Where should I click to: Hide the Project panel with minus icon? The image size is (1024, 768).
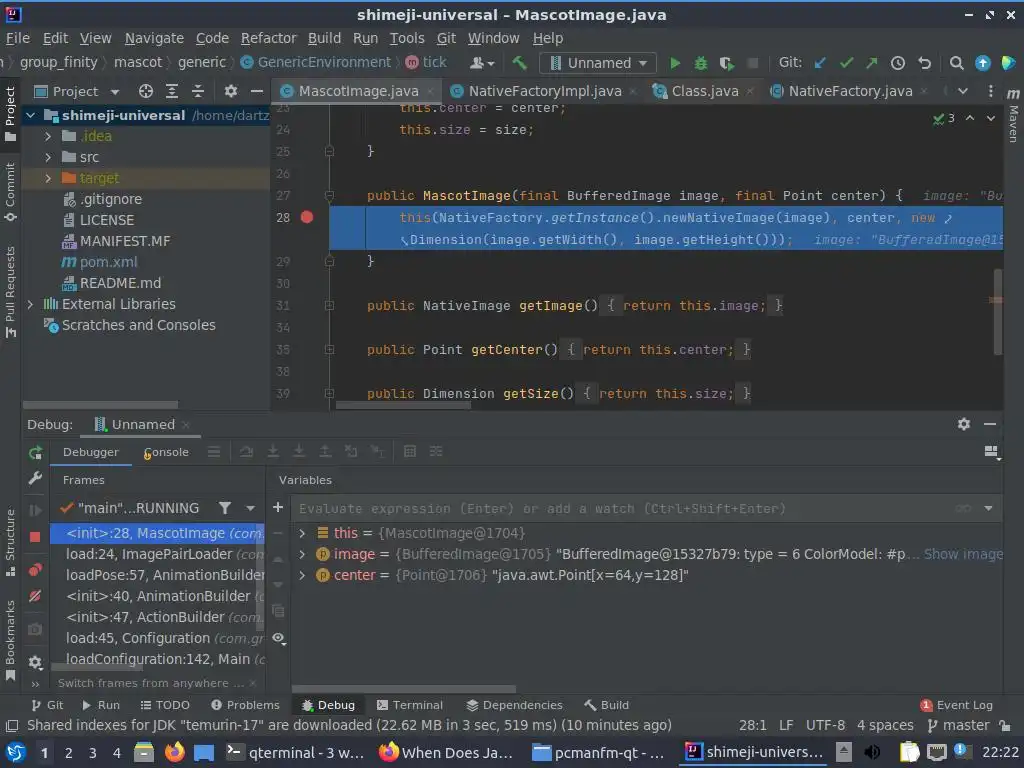click(257, 91)
